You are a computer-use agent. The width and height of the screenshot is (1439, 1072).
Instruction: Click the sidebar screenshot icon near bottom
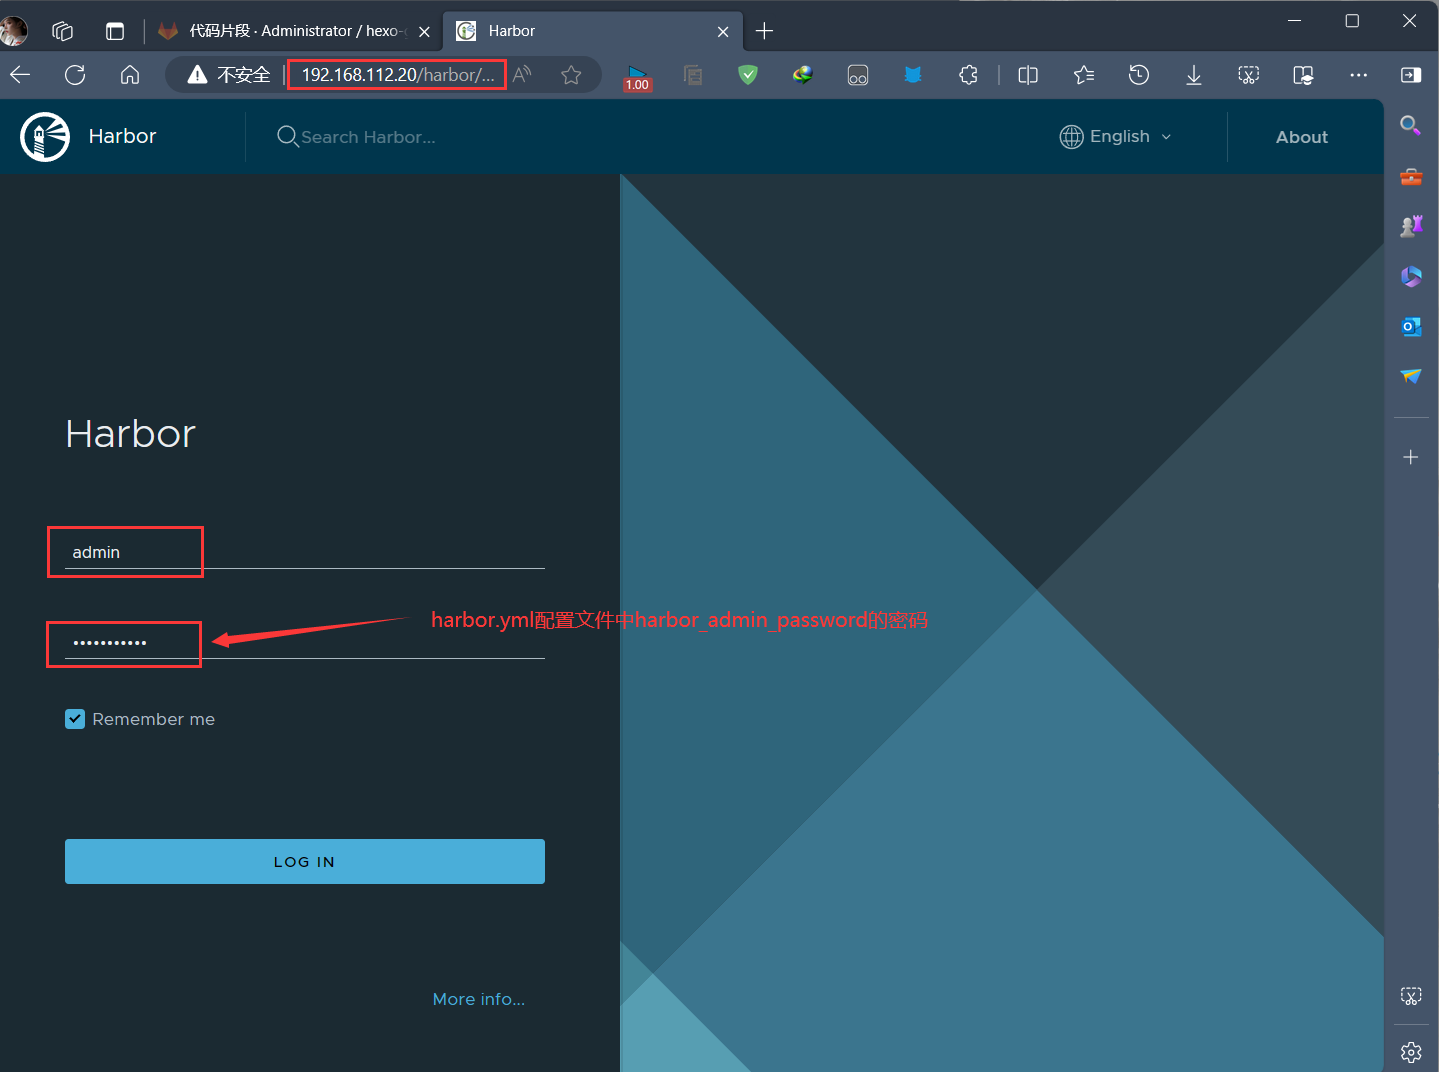(1411, 996)
